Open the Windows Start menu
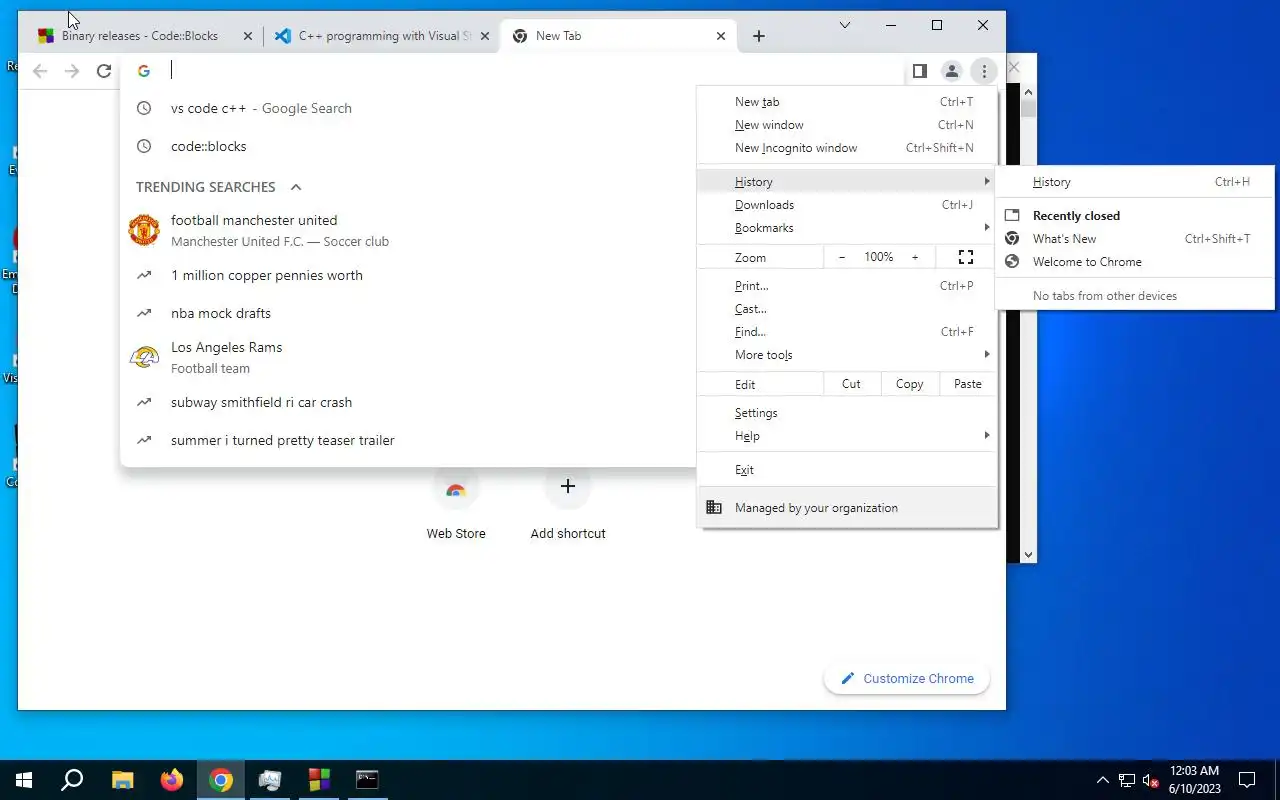Screen dimensions: 1280x800 24,780
